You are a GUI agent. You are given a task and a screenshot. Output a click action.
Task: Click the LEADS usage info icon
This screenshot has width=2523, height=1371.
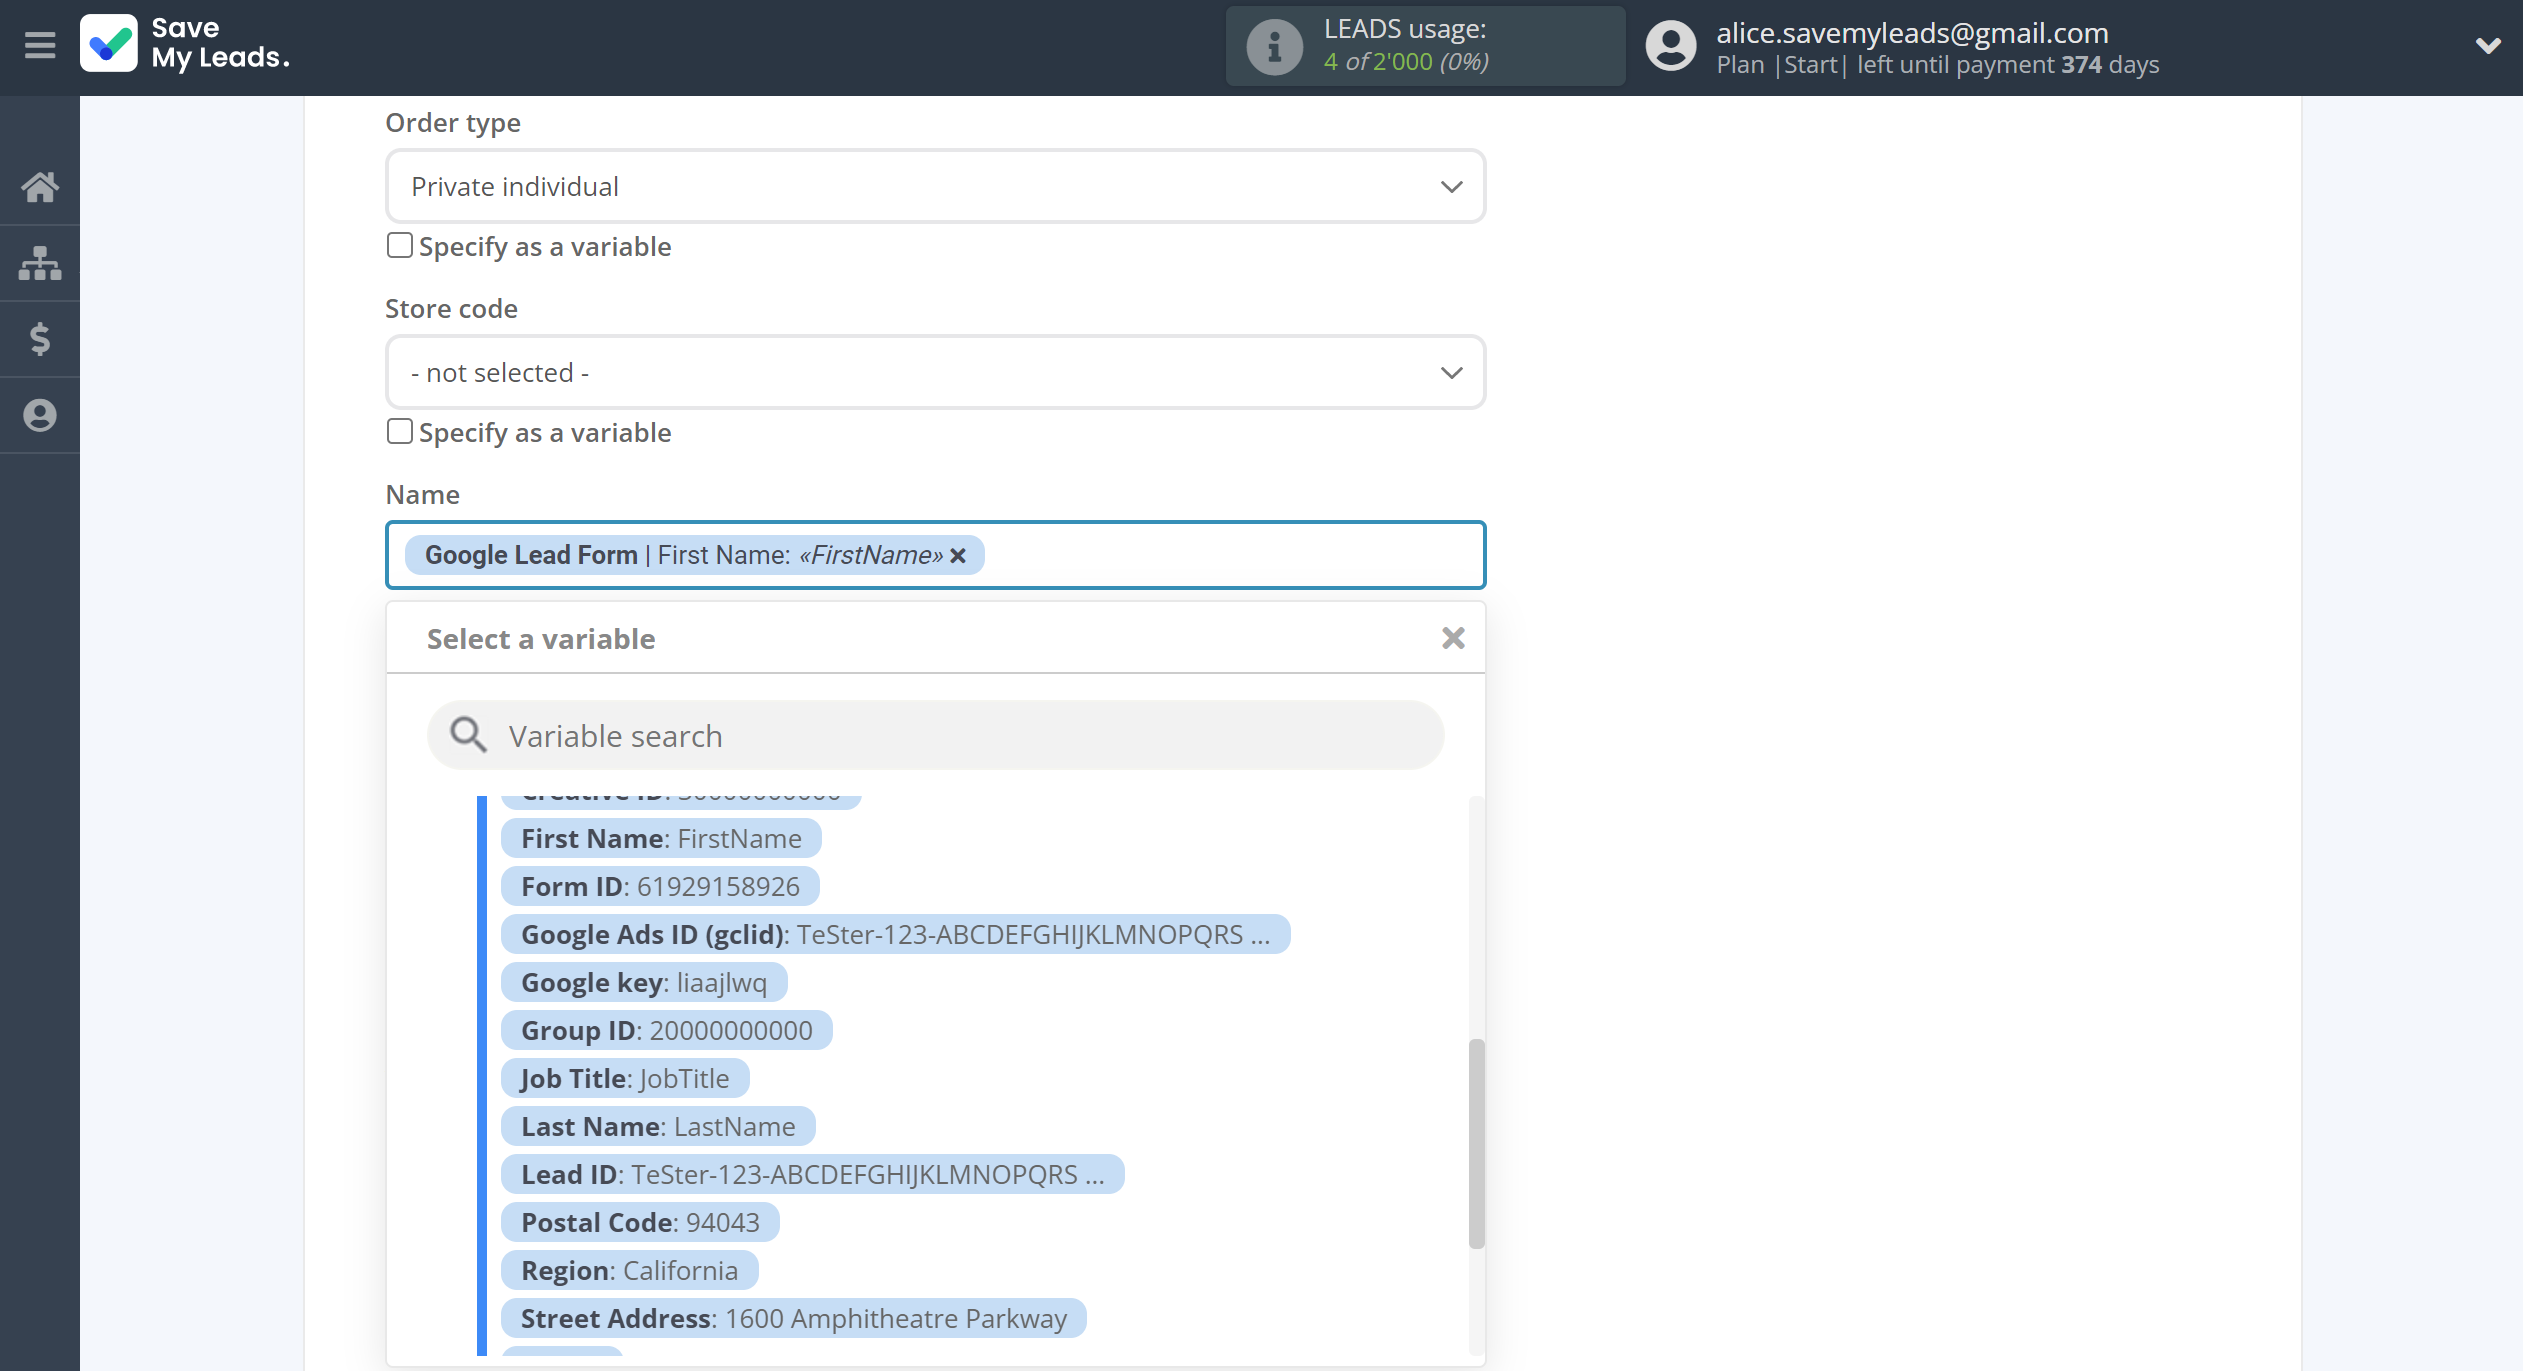1274,46
